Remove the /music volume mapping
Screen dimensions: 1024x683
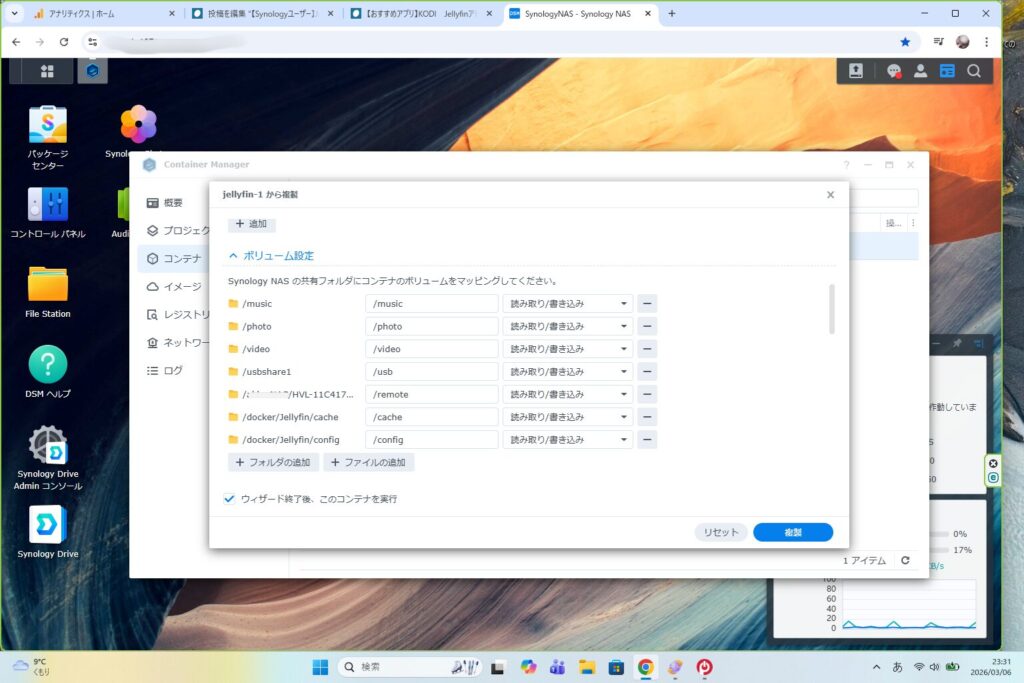pyautogui.click(x=647, y=303)
